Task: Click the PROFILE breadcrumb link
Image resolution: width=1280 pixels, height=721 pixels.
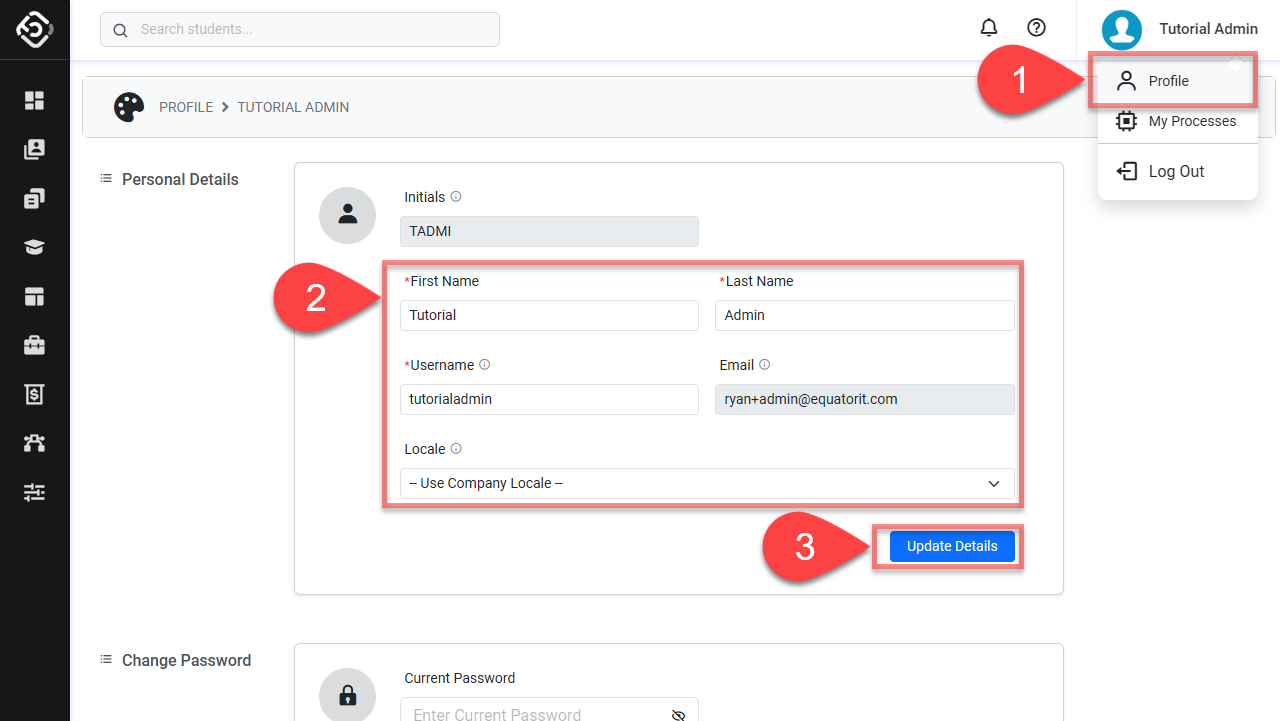Action: [186, 107]
